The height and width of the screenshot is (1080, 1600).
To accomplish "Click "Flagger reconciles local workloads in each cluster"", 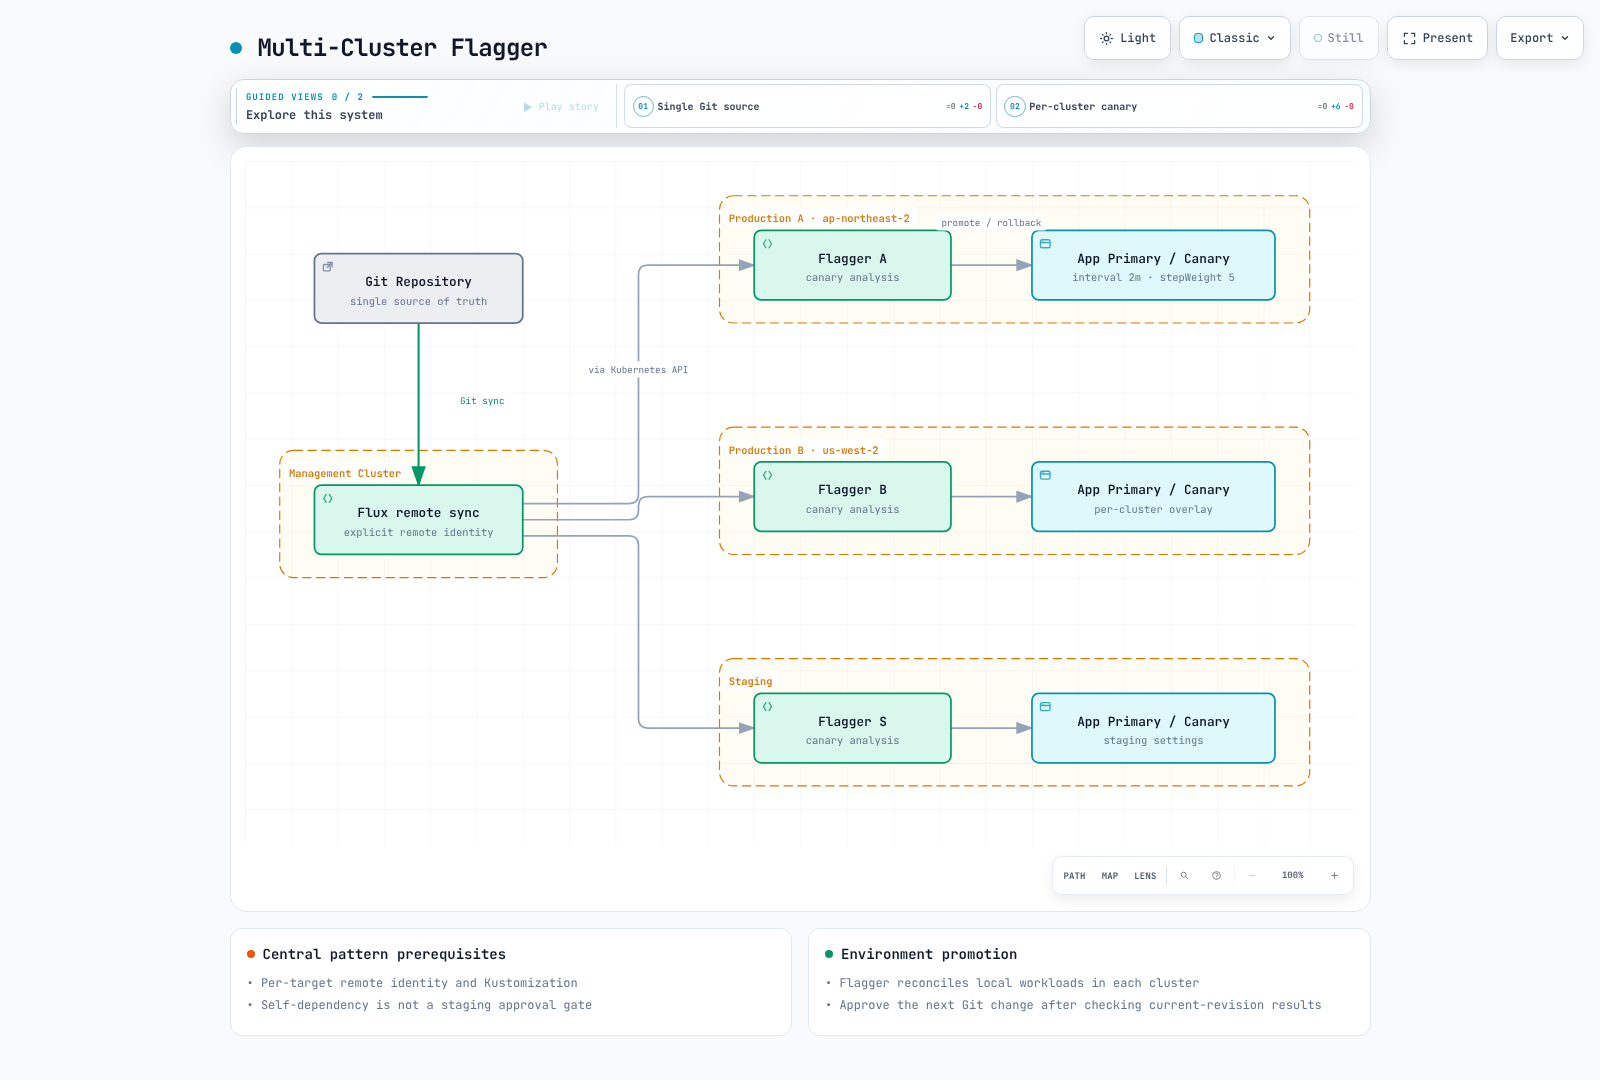I will (x=1019, y=983).
